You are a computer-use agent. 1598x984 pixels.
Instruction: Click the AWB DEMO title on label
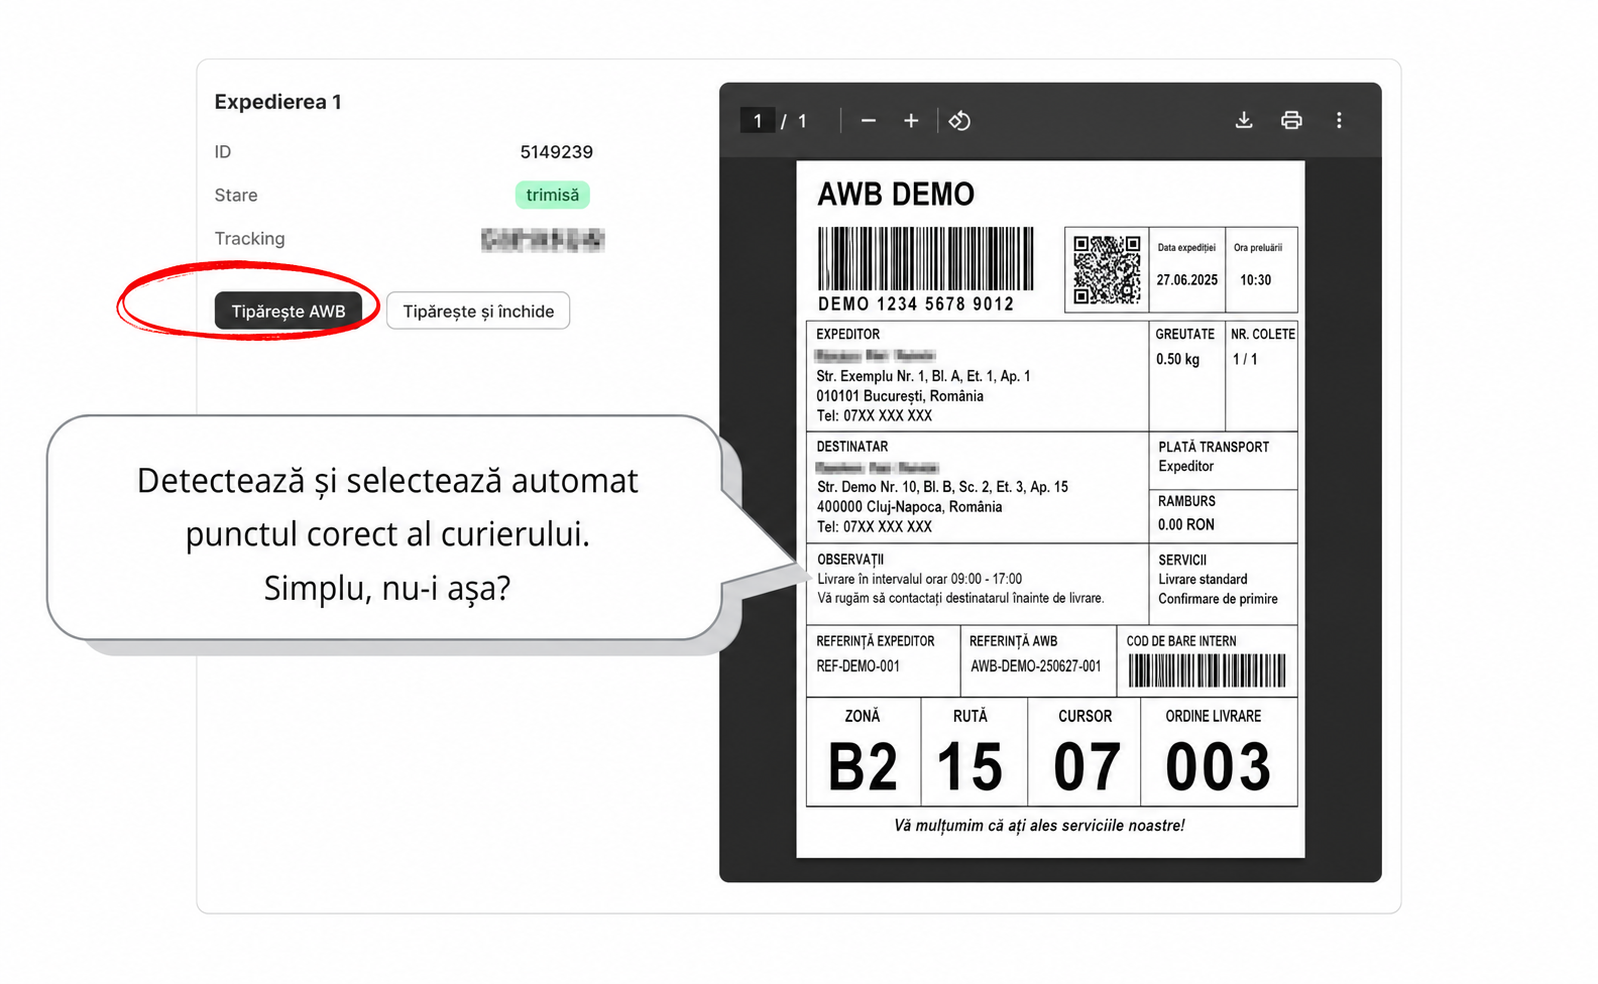coord(896,194)
